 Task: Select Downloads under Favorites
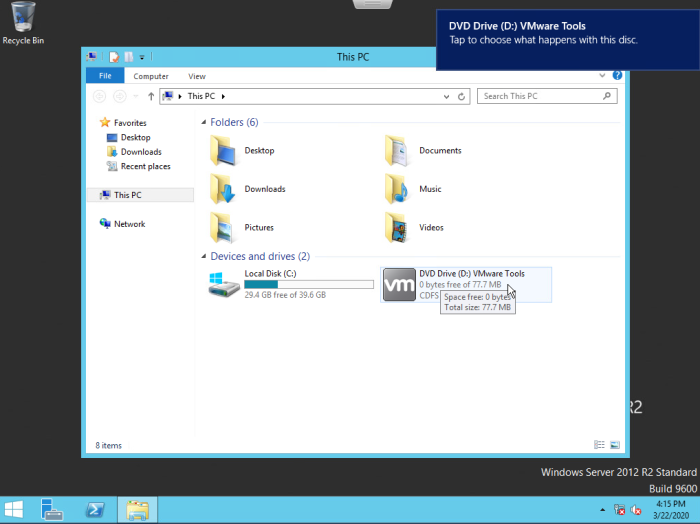click(x=141, y=152)
